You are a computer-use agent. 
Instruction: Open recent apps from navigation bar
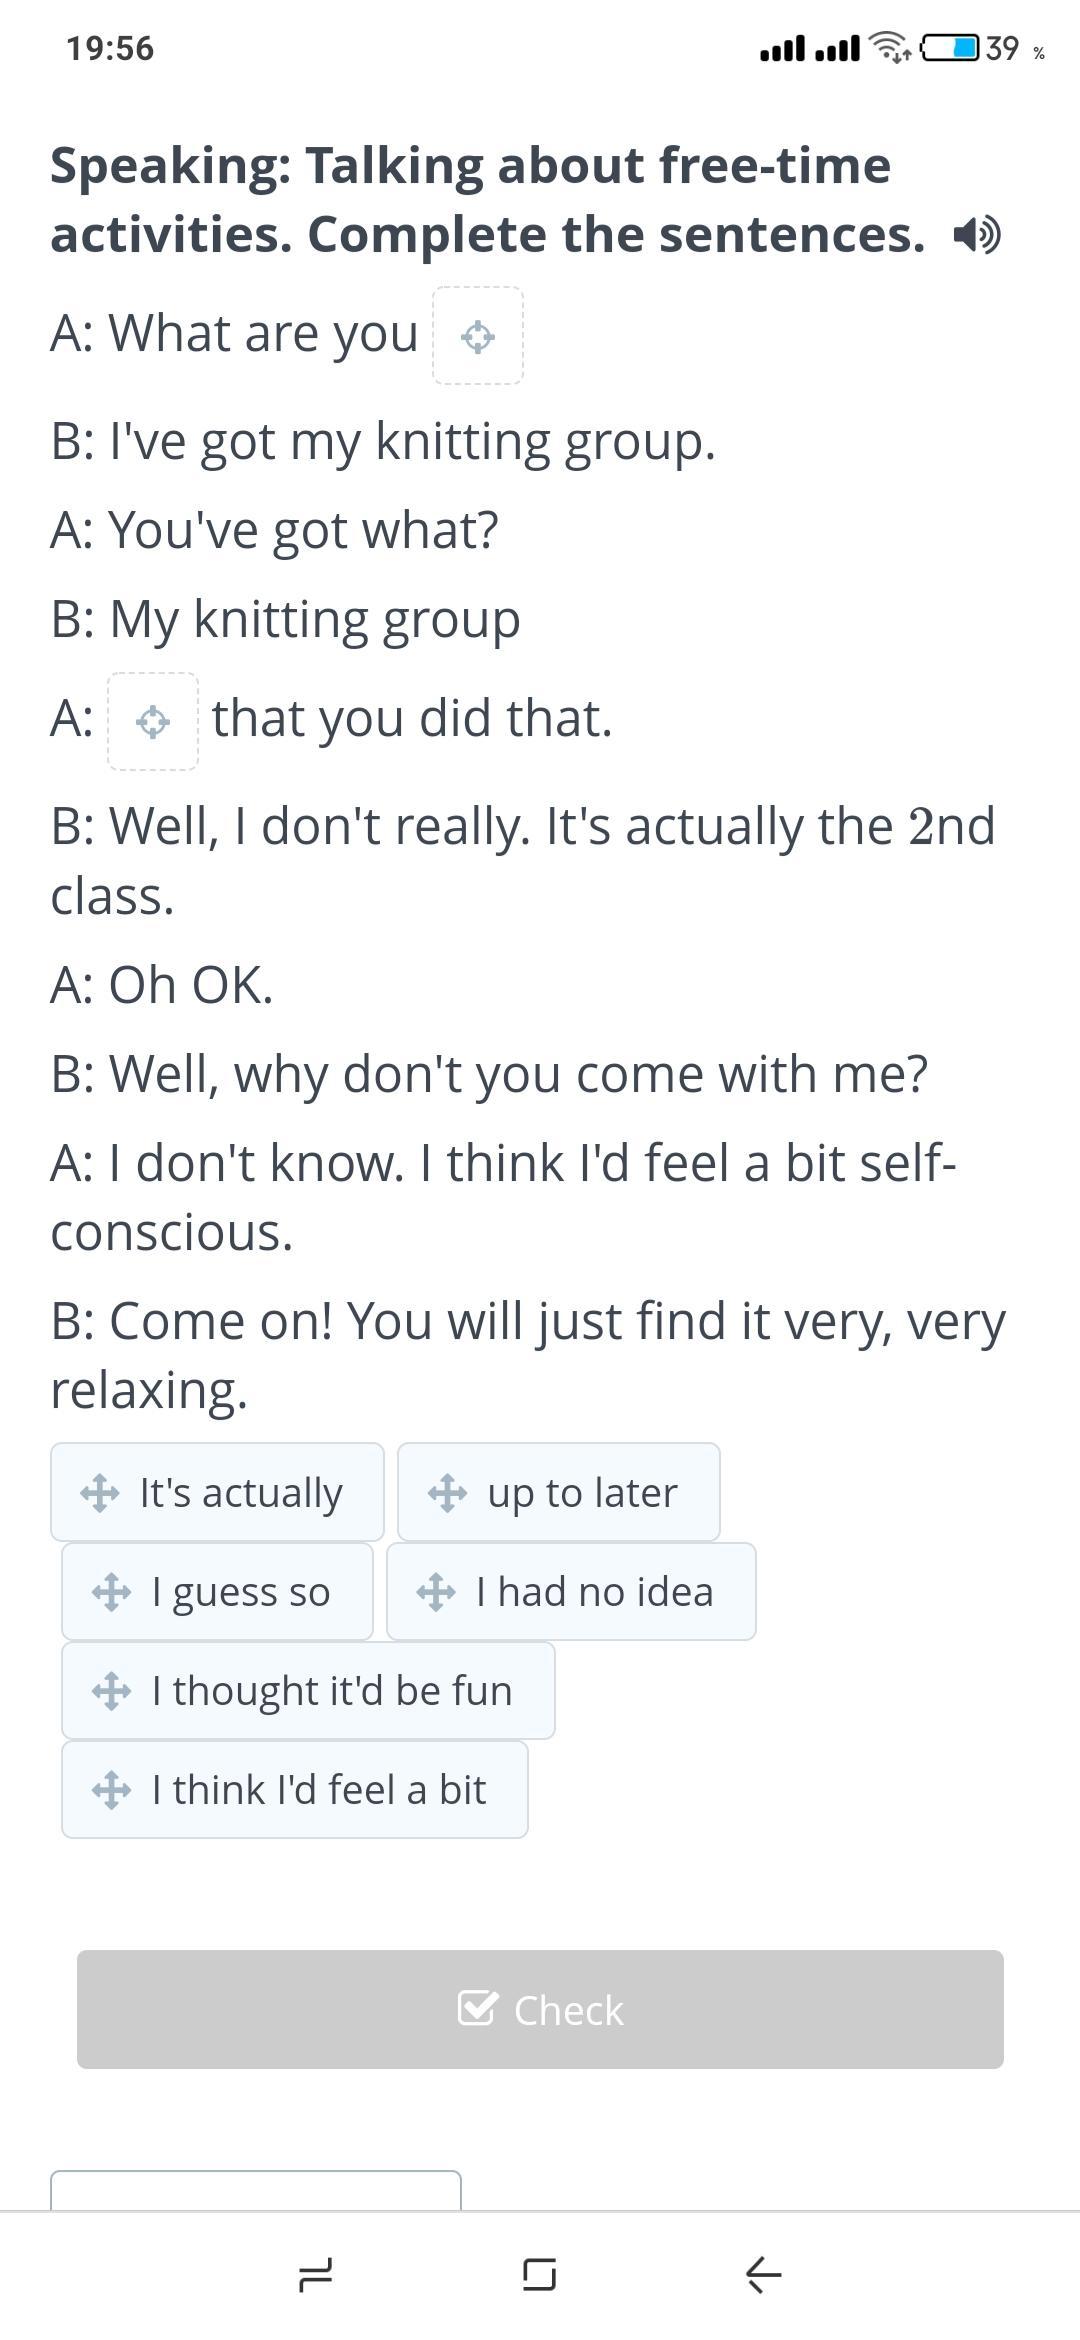(316, 2275)
